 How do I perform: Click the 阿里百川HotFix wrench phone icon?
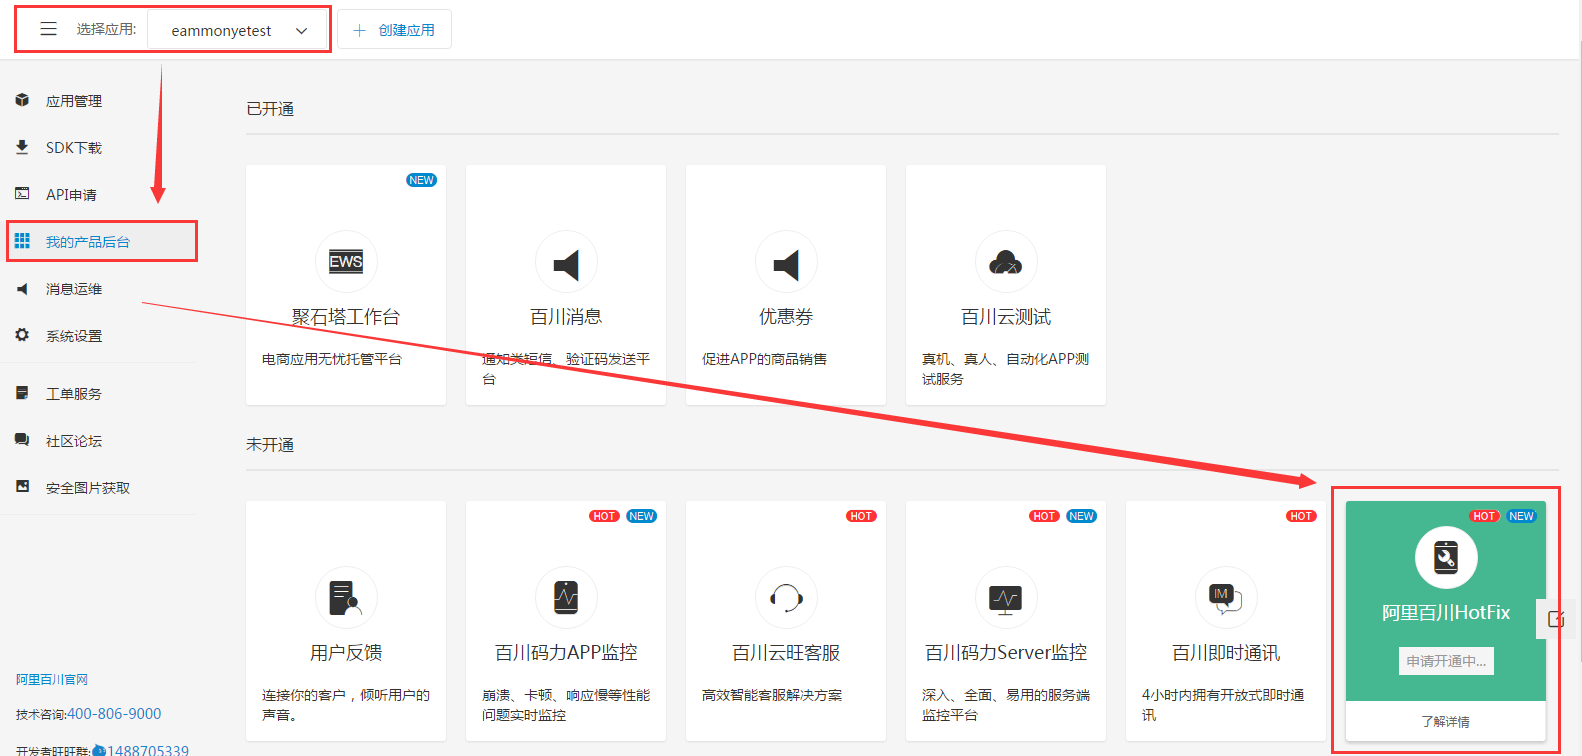pos(1446,557)
